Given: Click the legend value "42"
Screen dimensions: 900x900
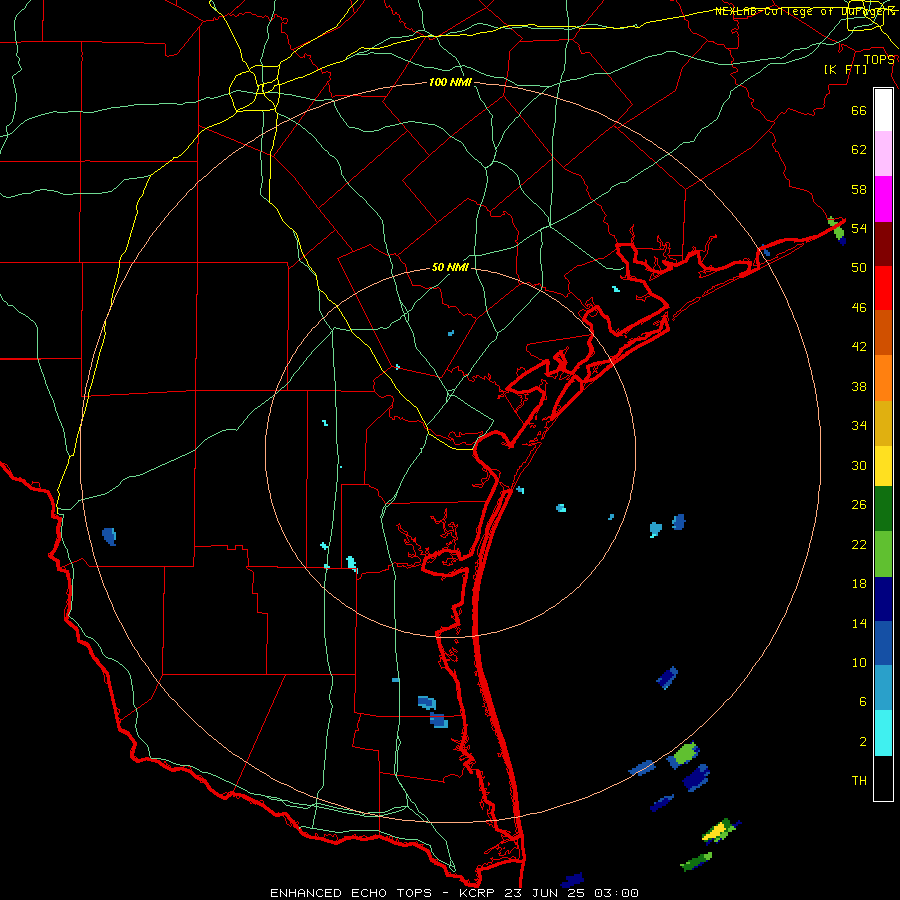Looking at the screenshot, I should click(x=859, y=347).
